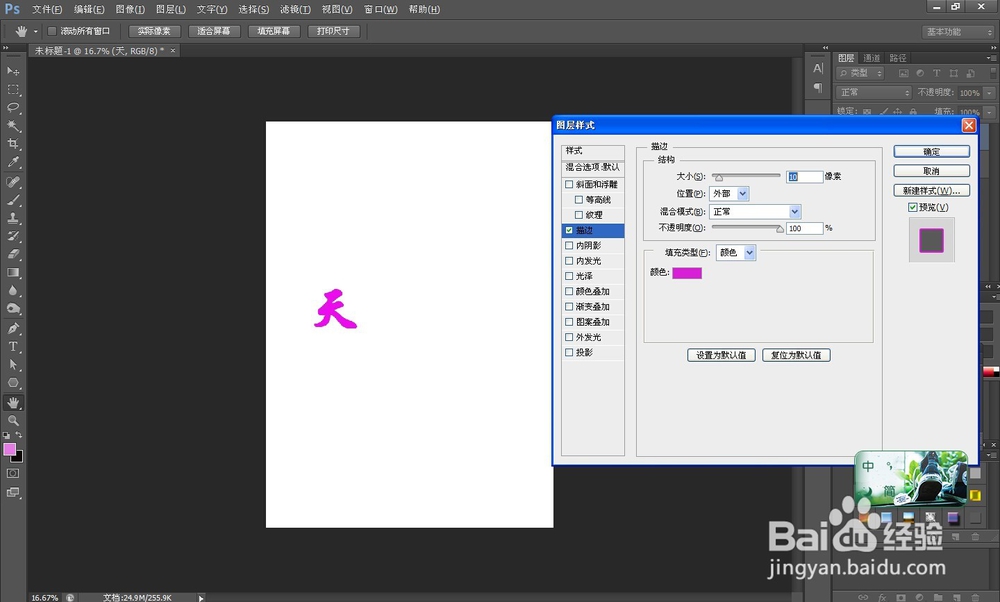The image size is (1000, 602).
Task: Open the Window menu
Action: [x=380, y=10]
